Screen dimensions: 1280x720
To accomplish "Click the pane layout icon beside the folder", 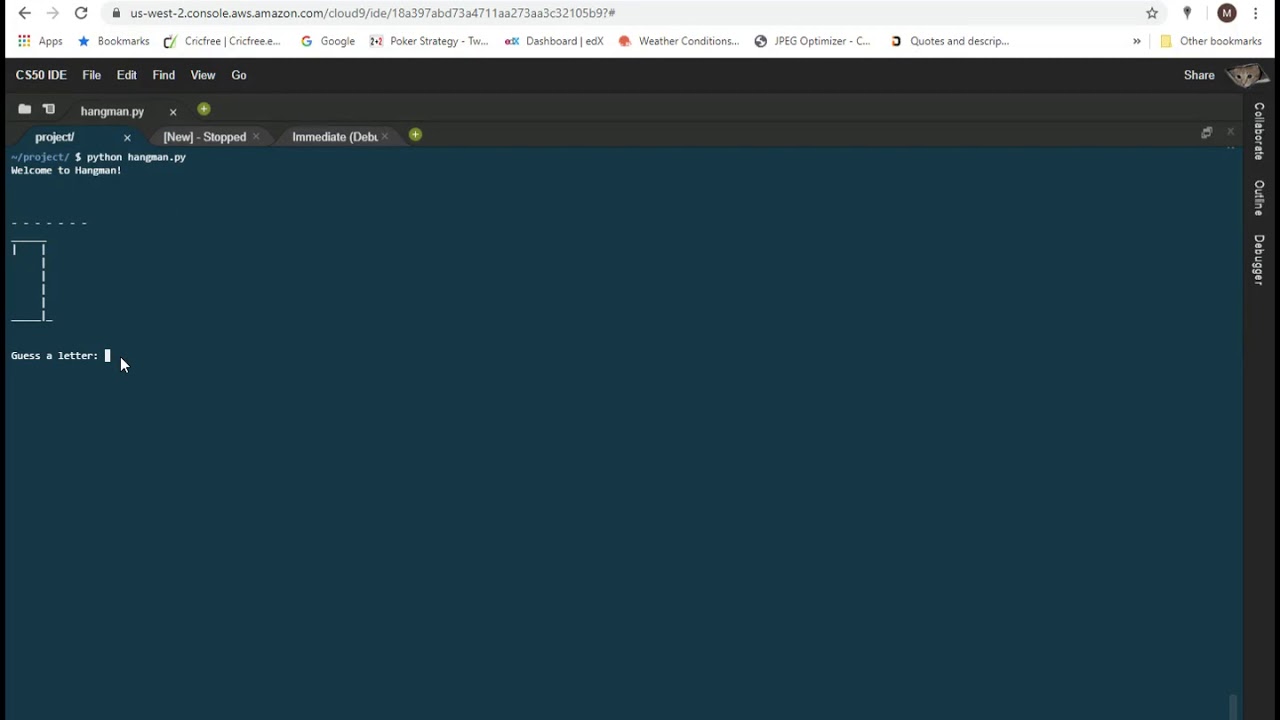I will [49, 109].
